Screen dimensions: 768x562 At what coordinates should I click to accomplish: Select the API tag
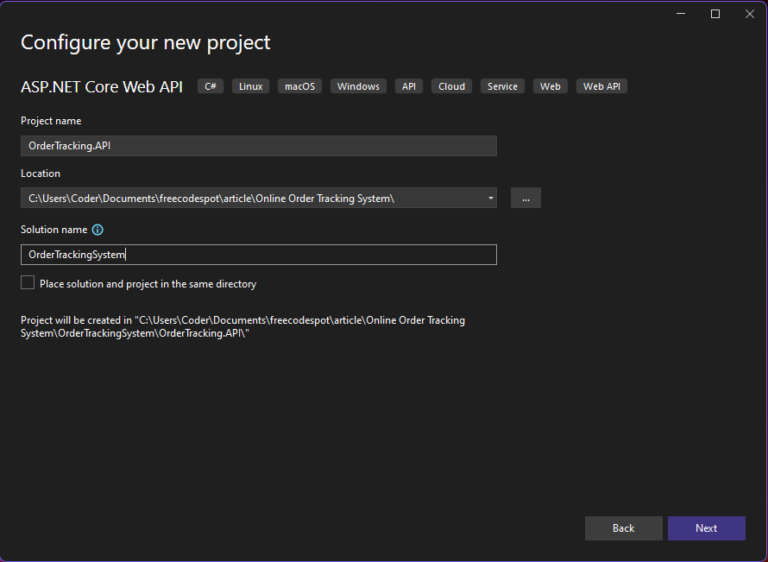[409, 87]
